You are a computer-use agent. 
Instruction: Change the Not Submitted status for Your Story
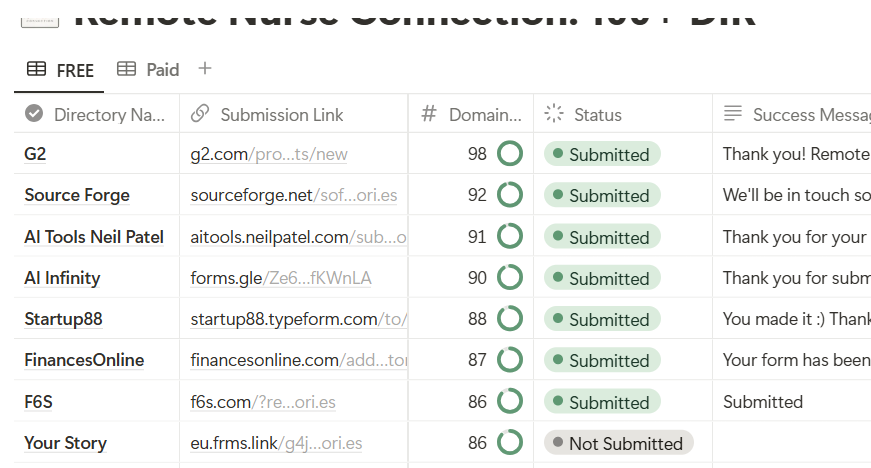(618, 443)
